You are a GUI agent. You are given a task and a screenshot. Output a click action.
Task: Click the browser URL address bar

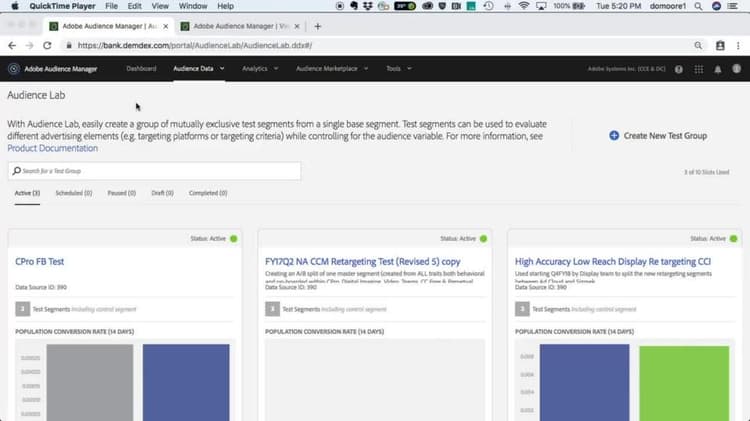pyautogui.click(x=378, y=45)
